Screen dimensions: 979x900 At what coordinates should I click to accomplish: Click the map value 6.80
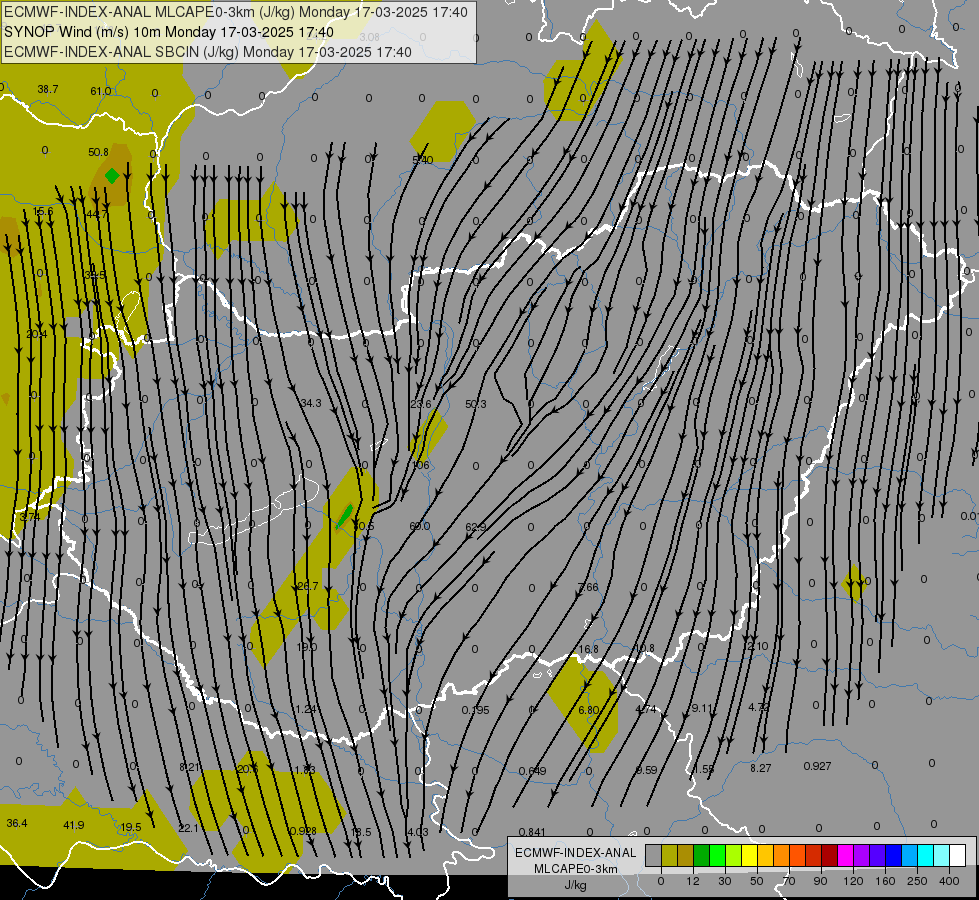[x=588, y=710]
